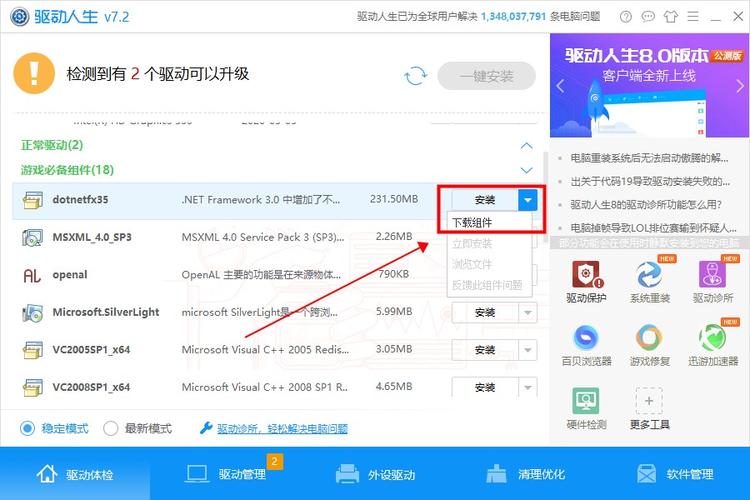Click the openal AL icon
This screenshot has height=500, width=750.
click(32, 275)
